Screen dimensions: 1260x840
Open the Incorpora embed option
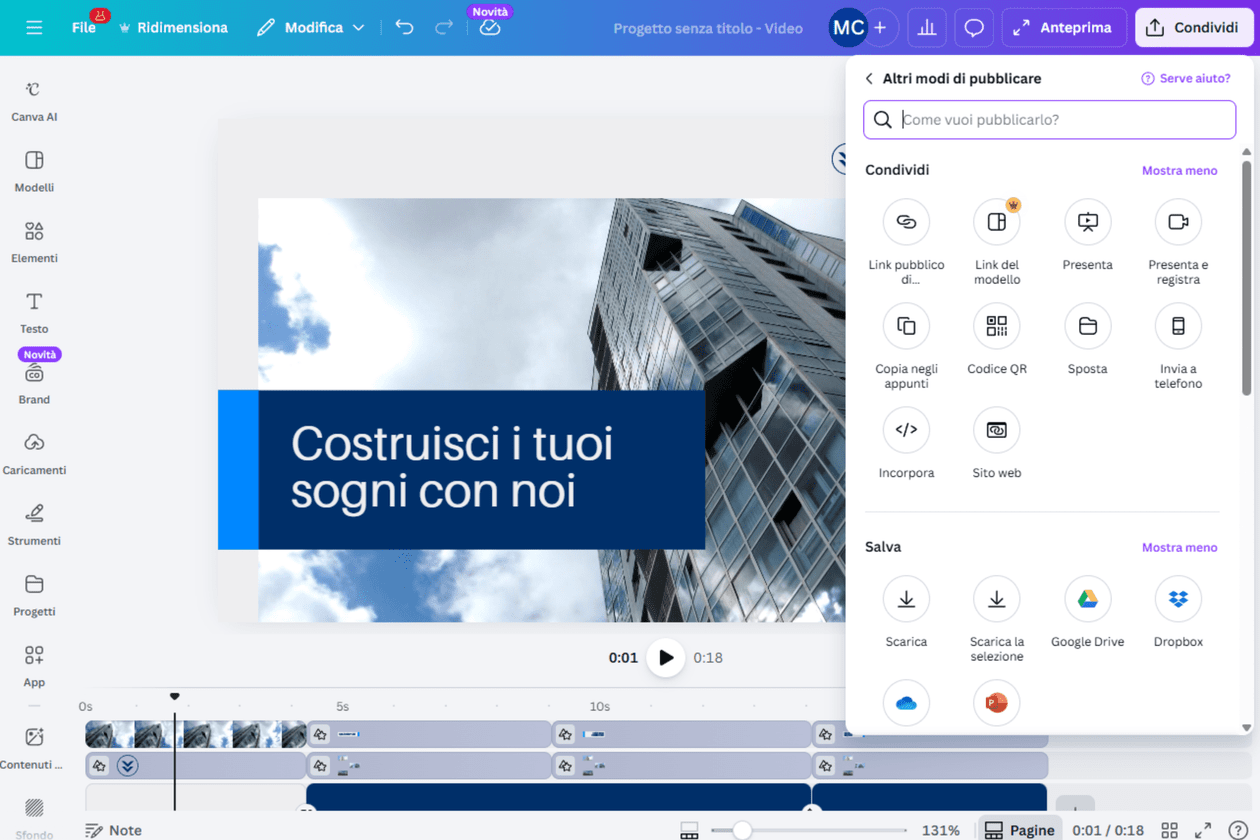click(906, 431)
